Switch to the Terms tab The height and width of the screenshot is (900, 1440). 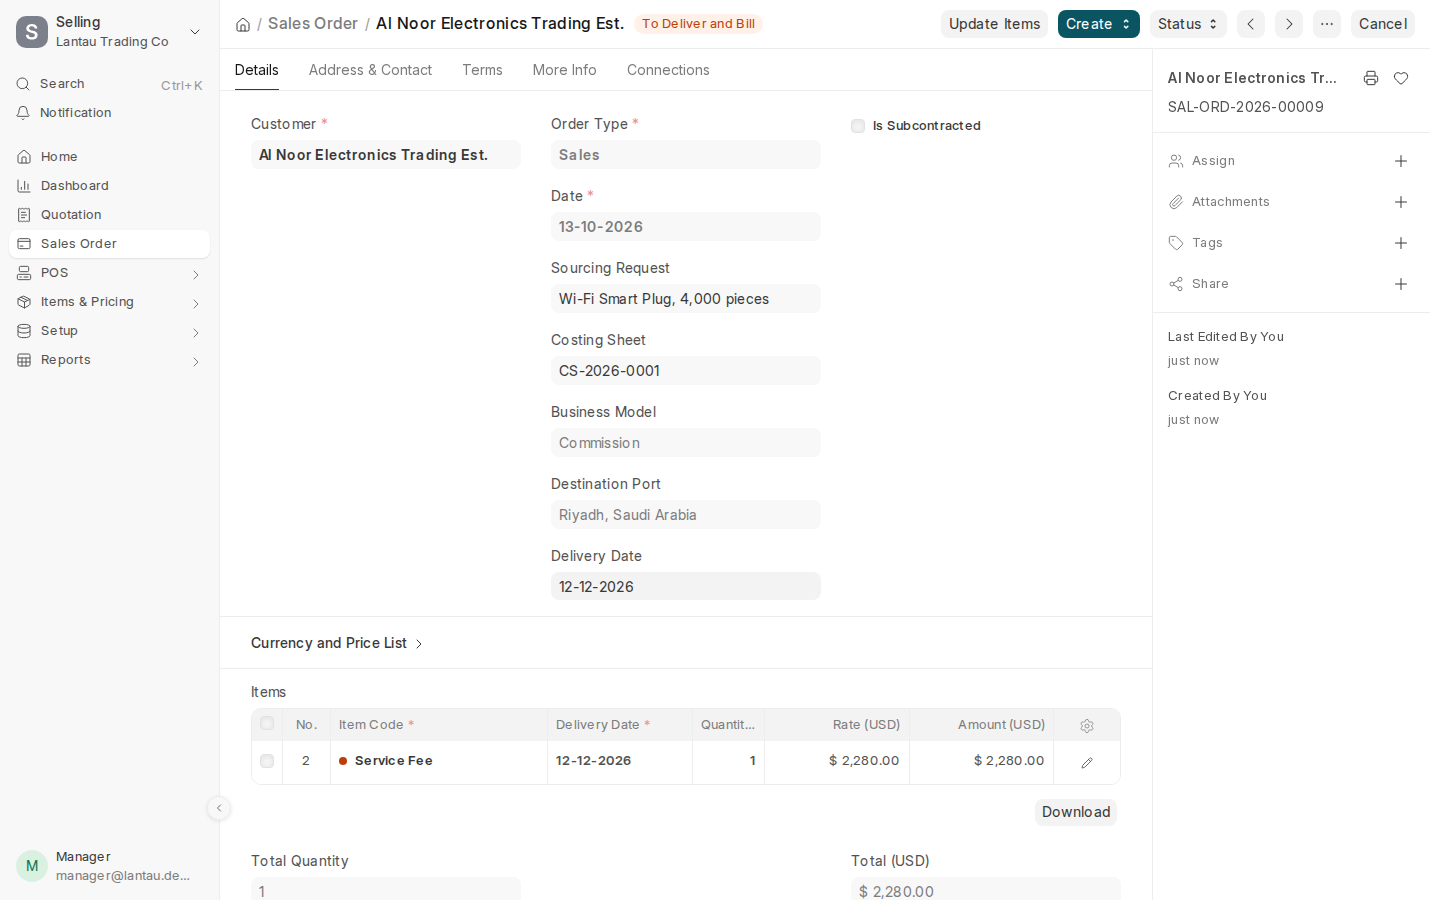[482, 70]
